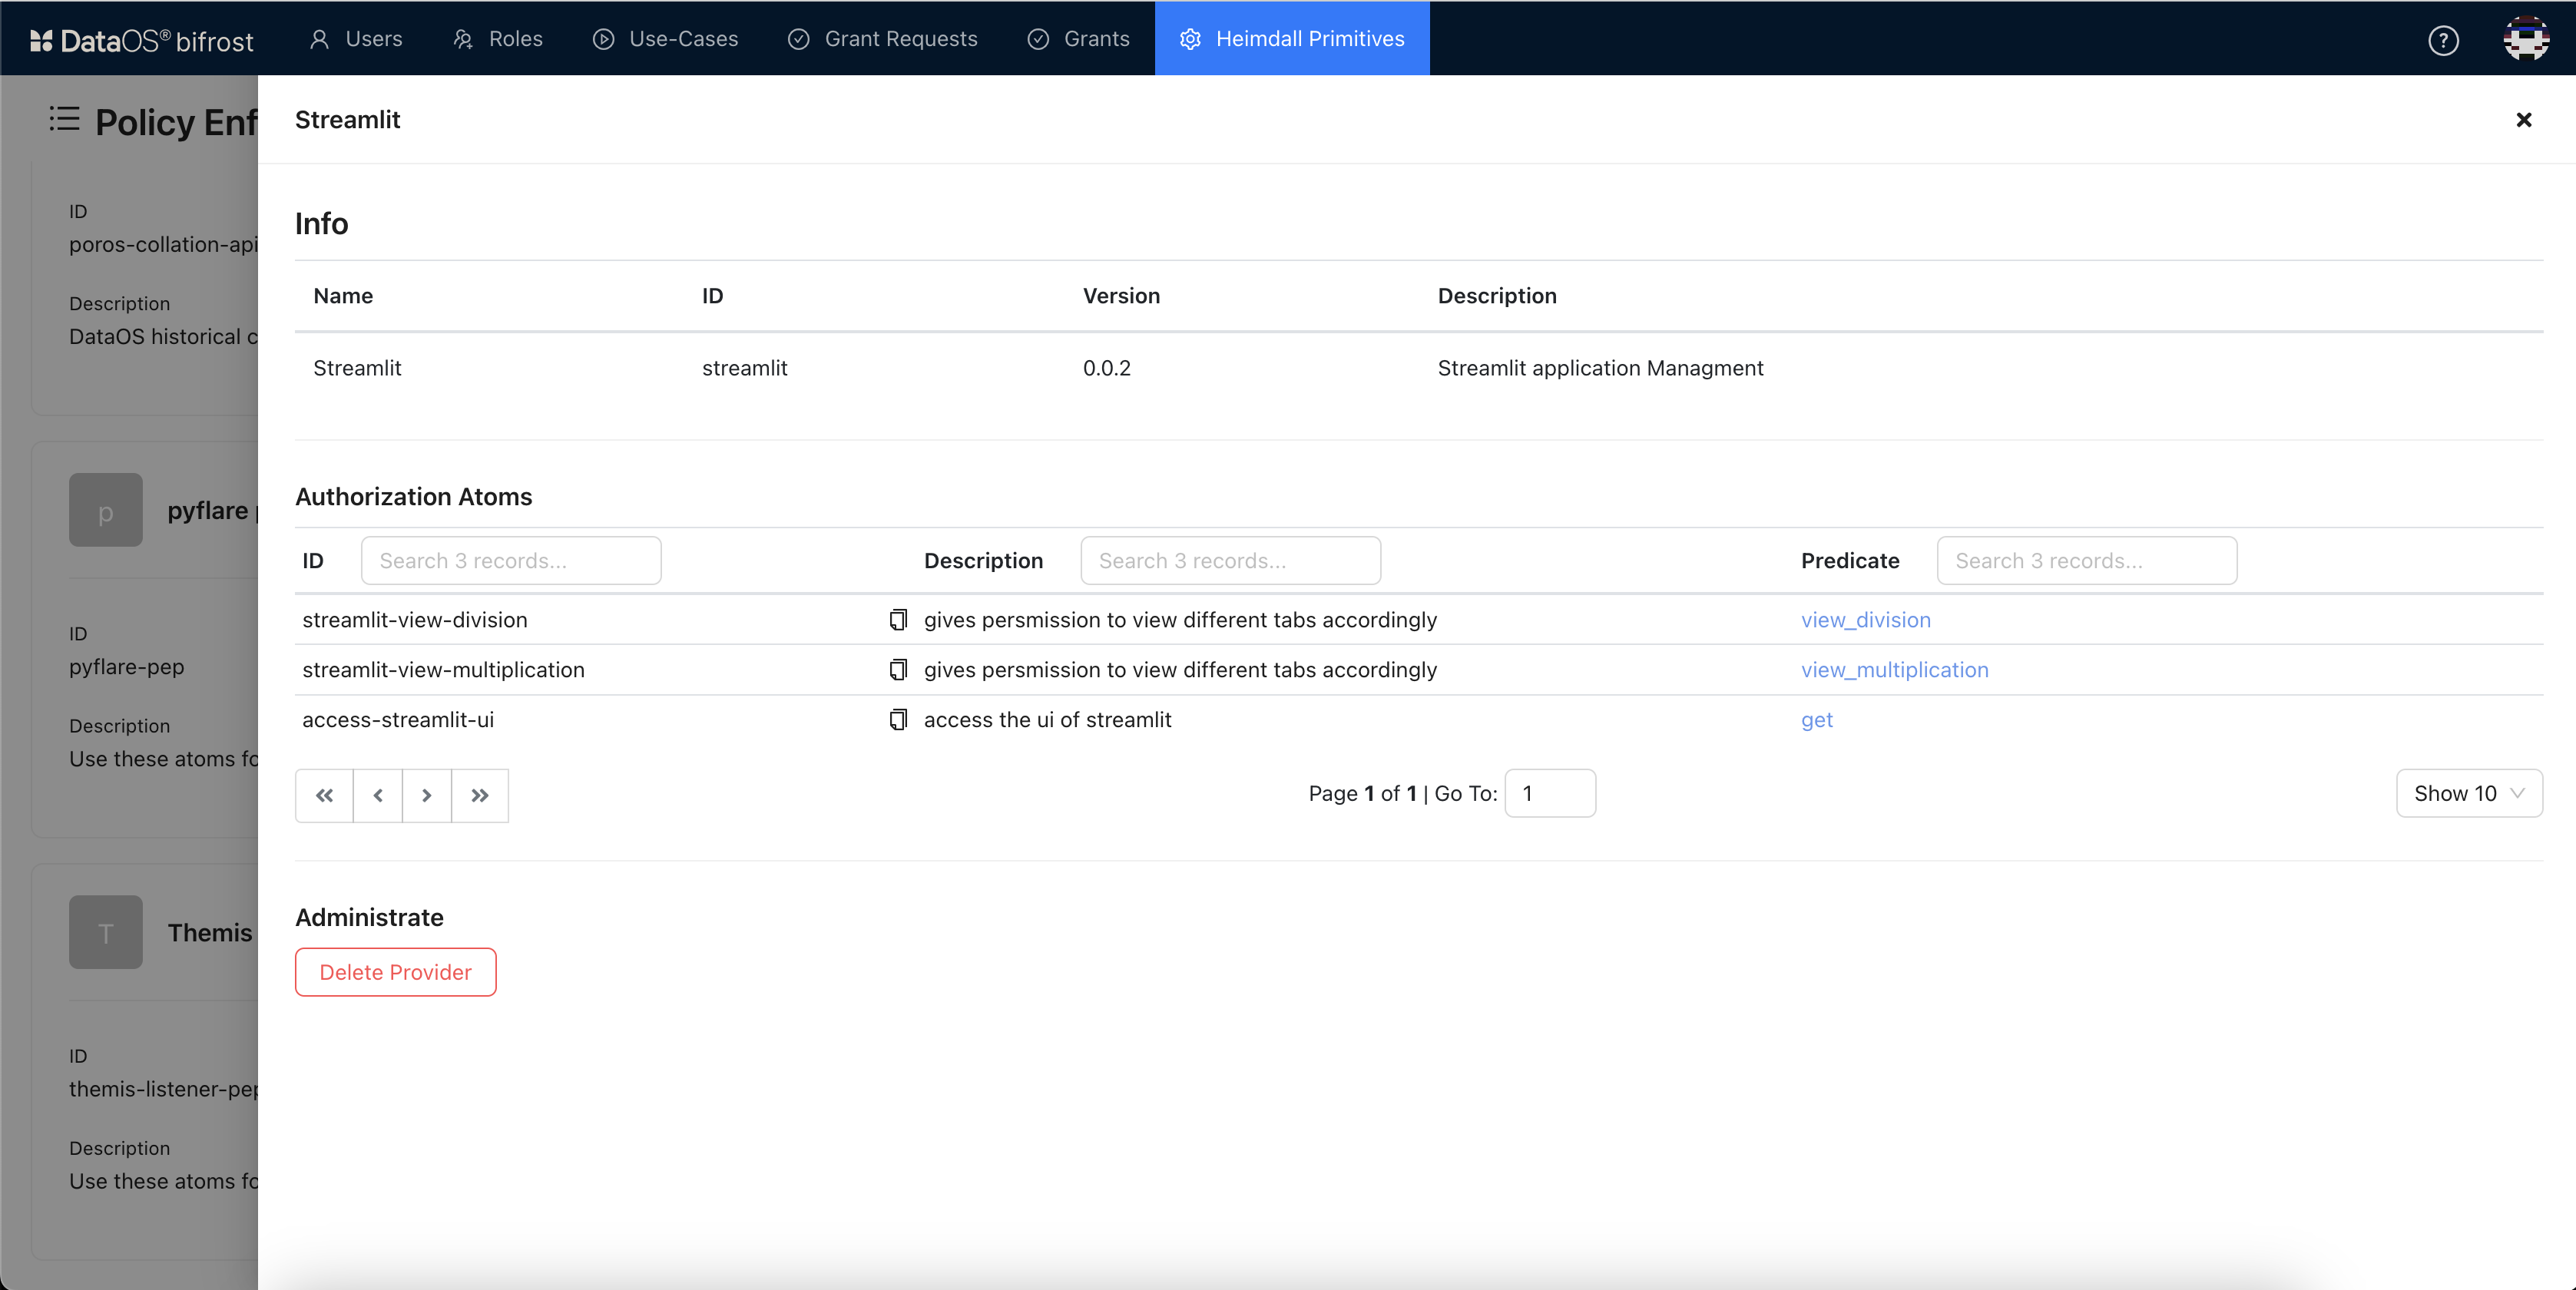Click the 'access the ui of streamlit' description
Image resolution: width=2576 pixels, height=1290 pixels.
[x=1048, y=720]
